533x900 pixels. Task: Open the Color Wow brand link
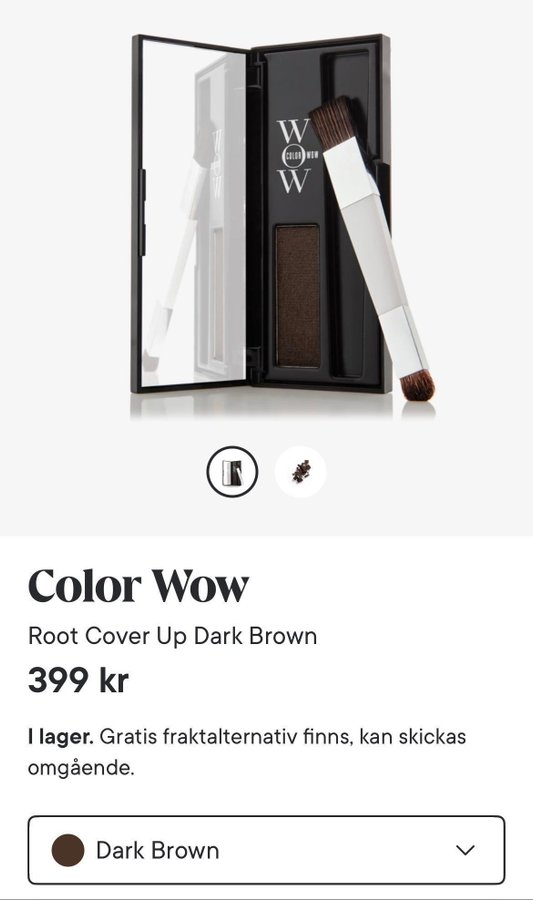(138, 586)
